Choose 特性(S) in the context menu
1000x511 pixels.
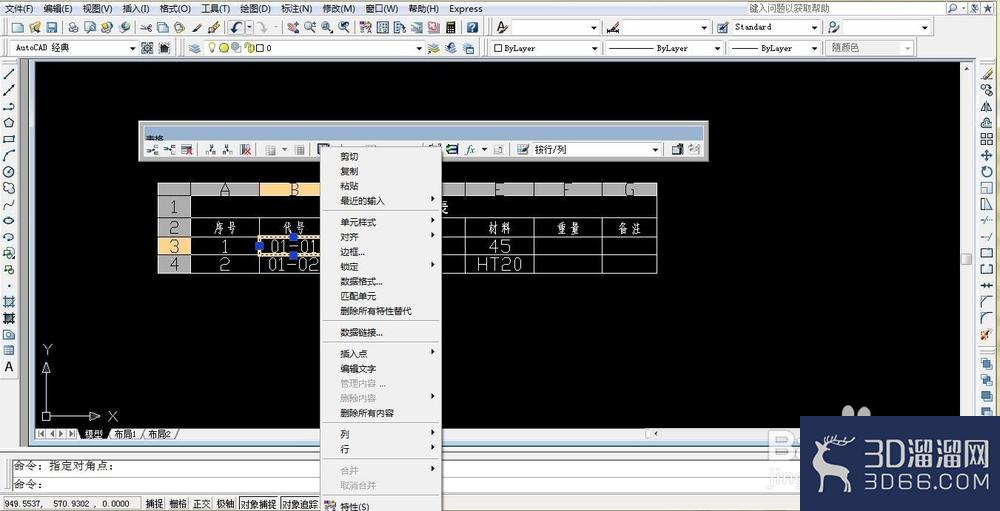(381, 507)
